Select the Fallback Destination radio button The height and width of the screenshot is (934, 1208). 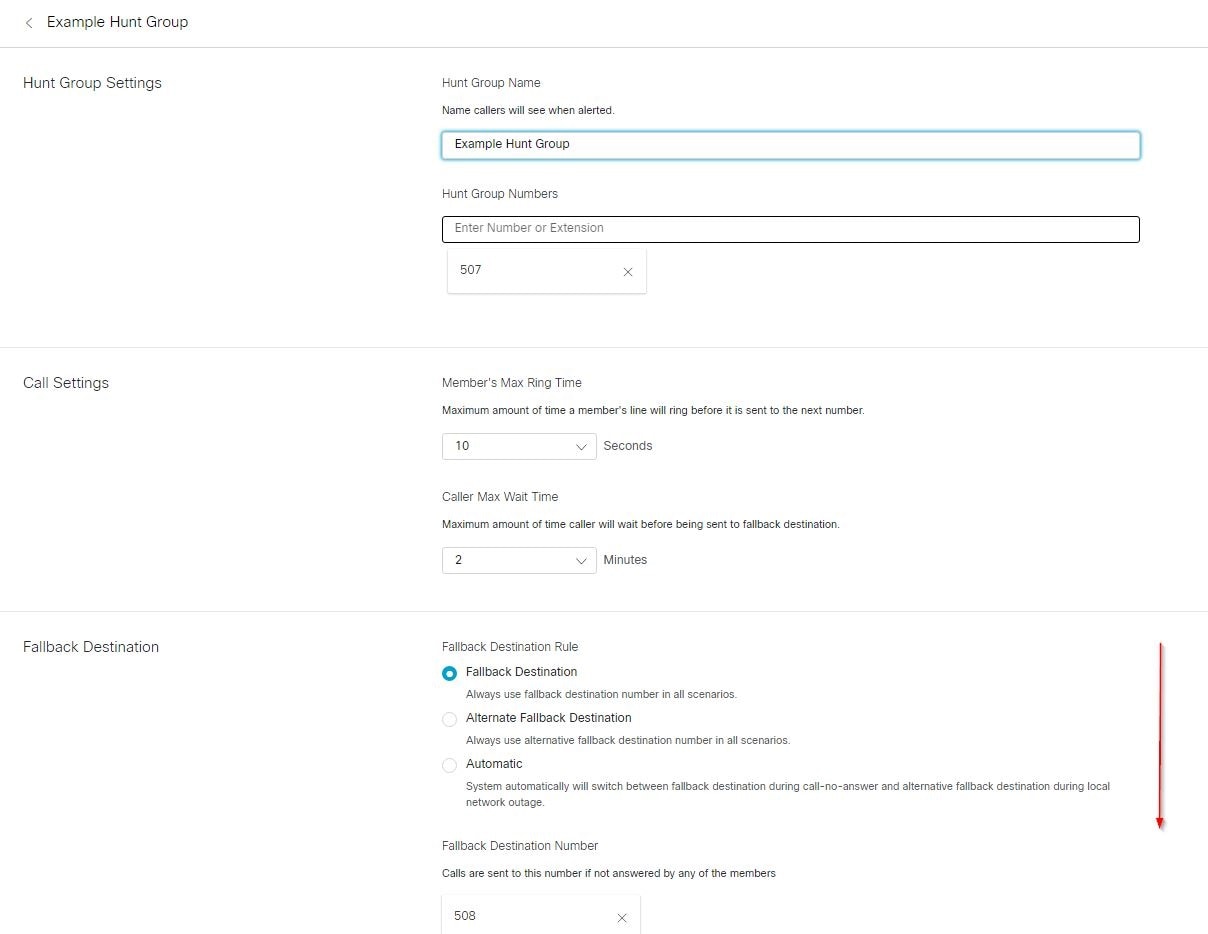[449, 673]
